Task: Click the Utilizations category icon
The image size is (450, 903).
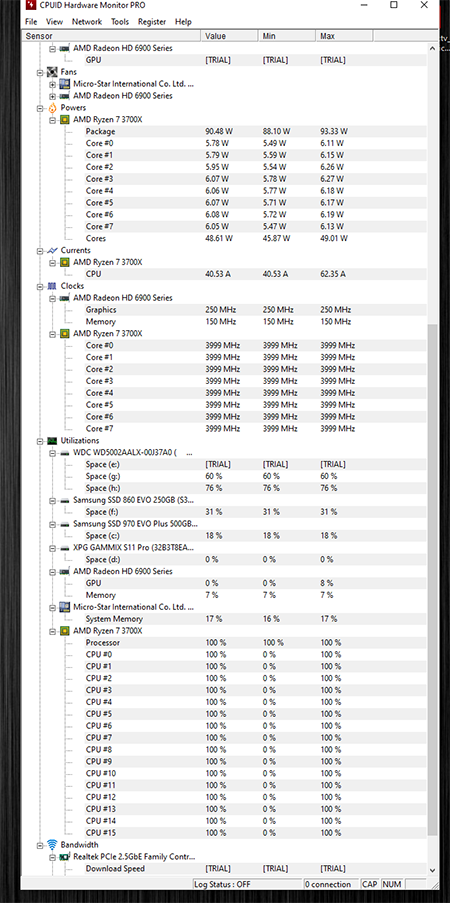Action: pos(52,441)
